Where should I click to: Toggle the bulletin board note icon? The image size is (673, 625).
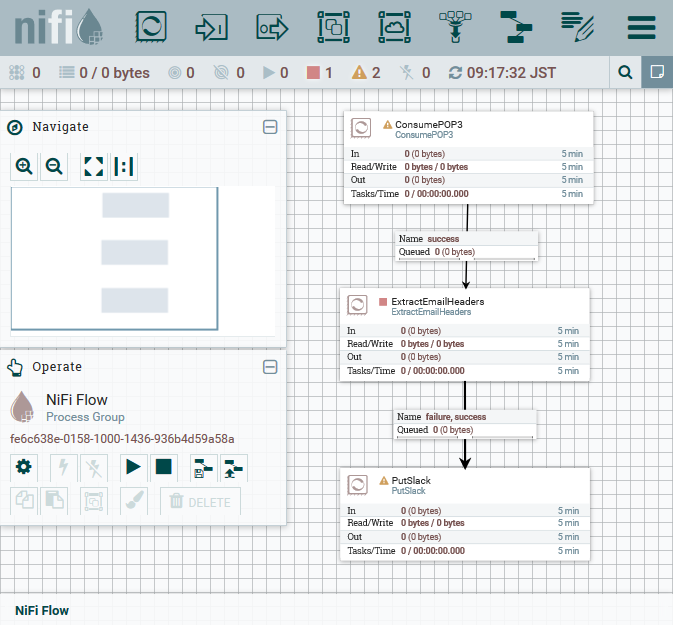point(657,72)
